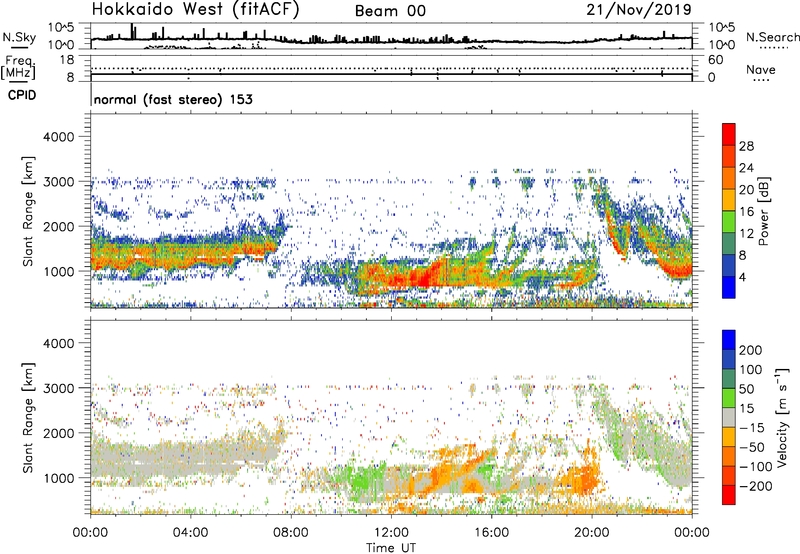This screenshot has width=800, height=554.
Task: Click the green positive-velocity patch near 11:00
Action: coord(363,481)
